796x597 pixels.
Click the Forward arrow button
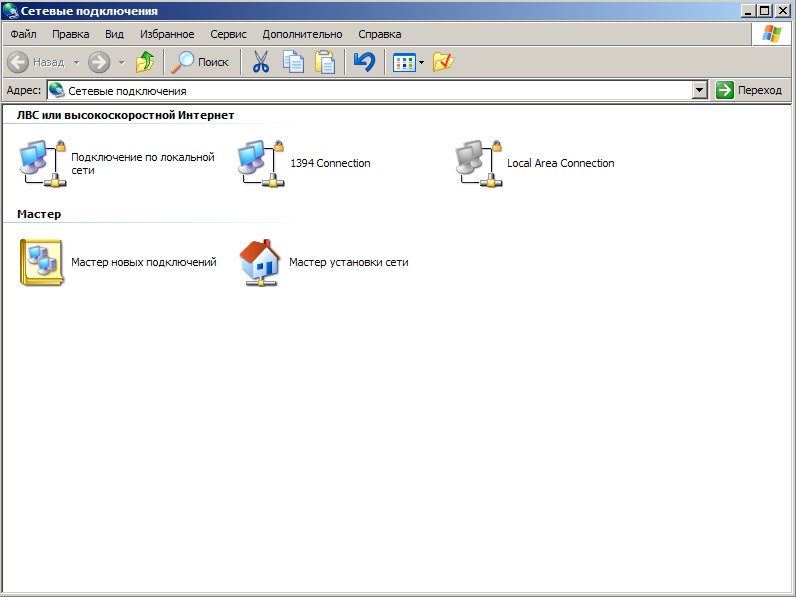pyautogui.click(x=99, y=62)
